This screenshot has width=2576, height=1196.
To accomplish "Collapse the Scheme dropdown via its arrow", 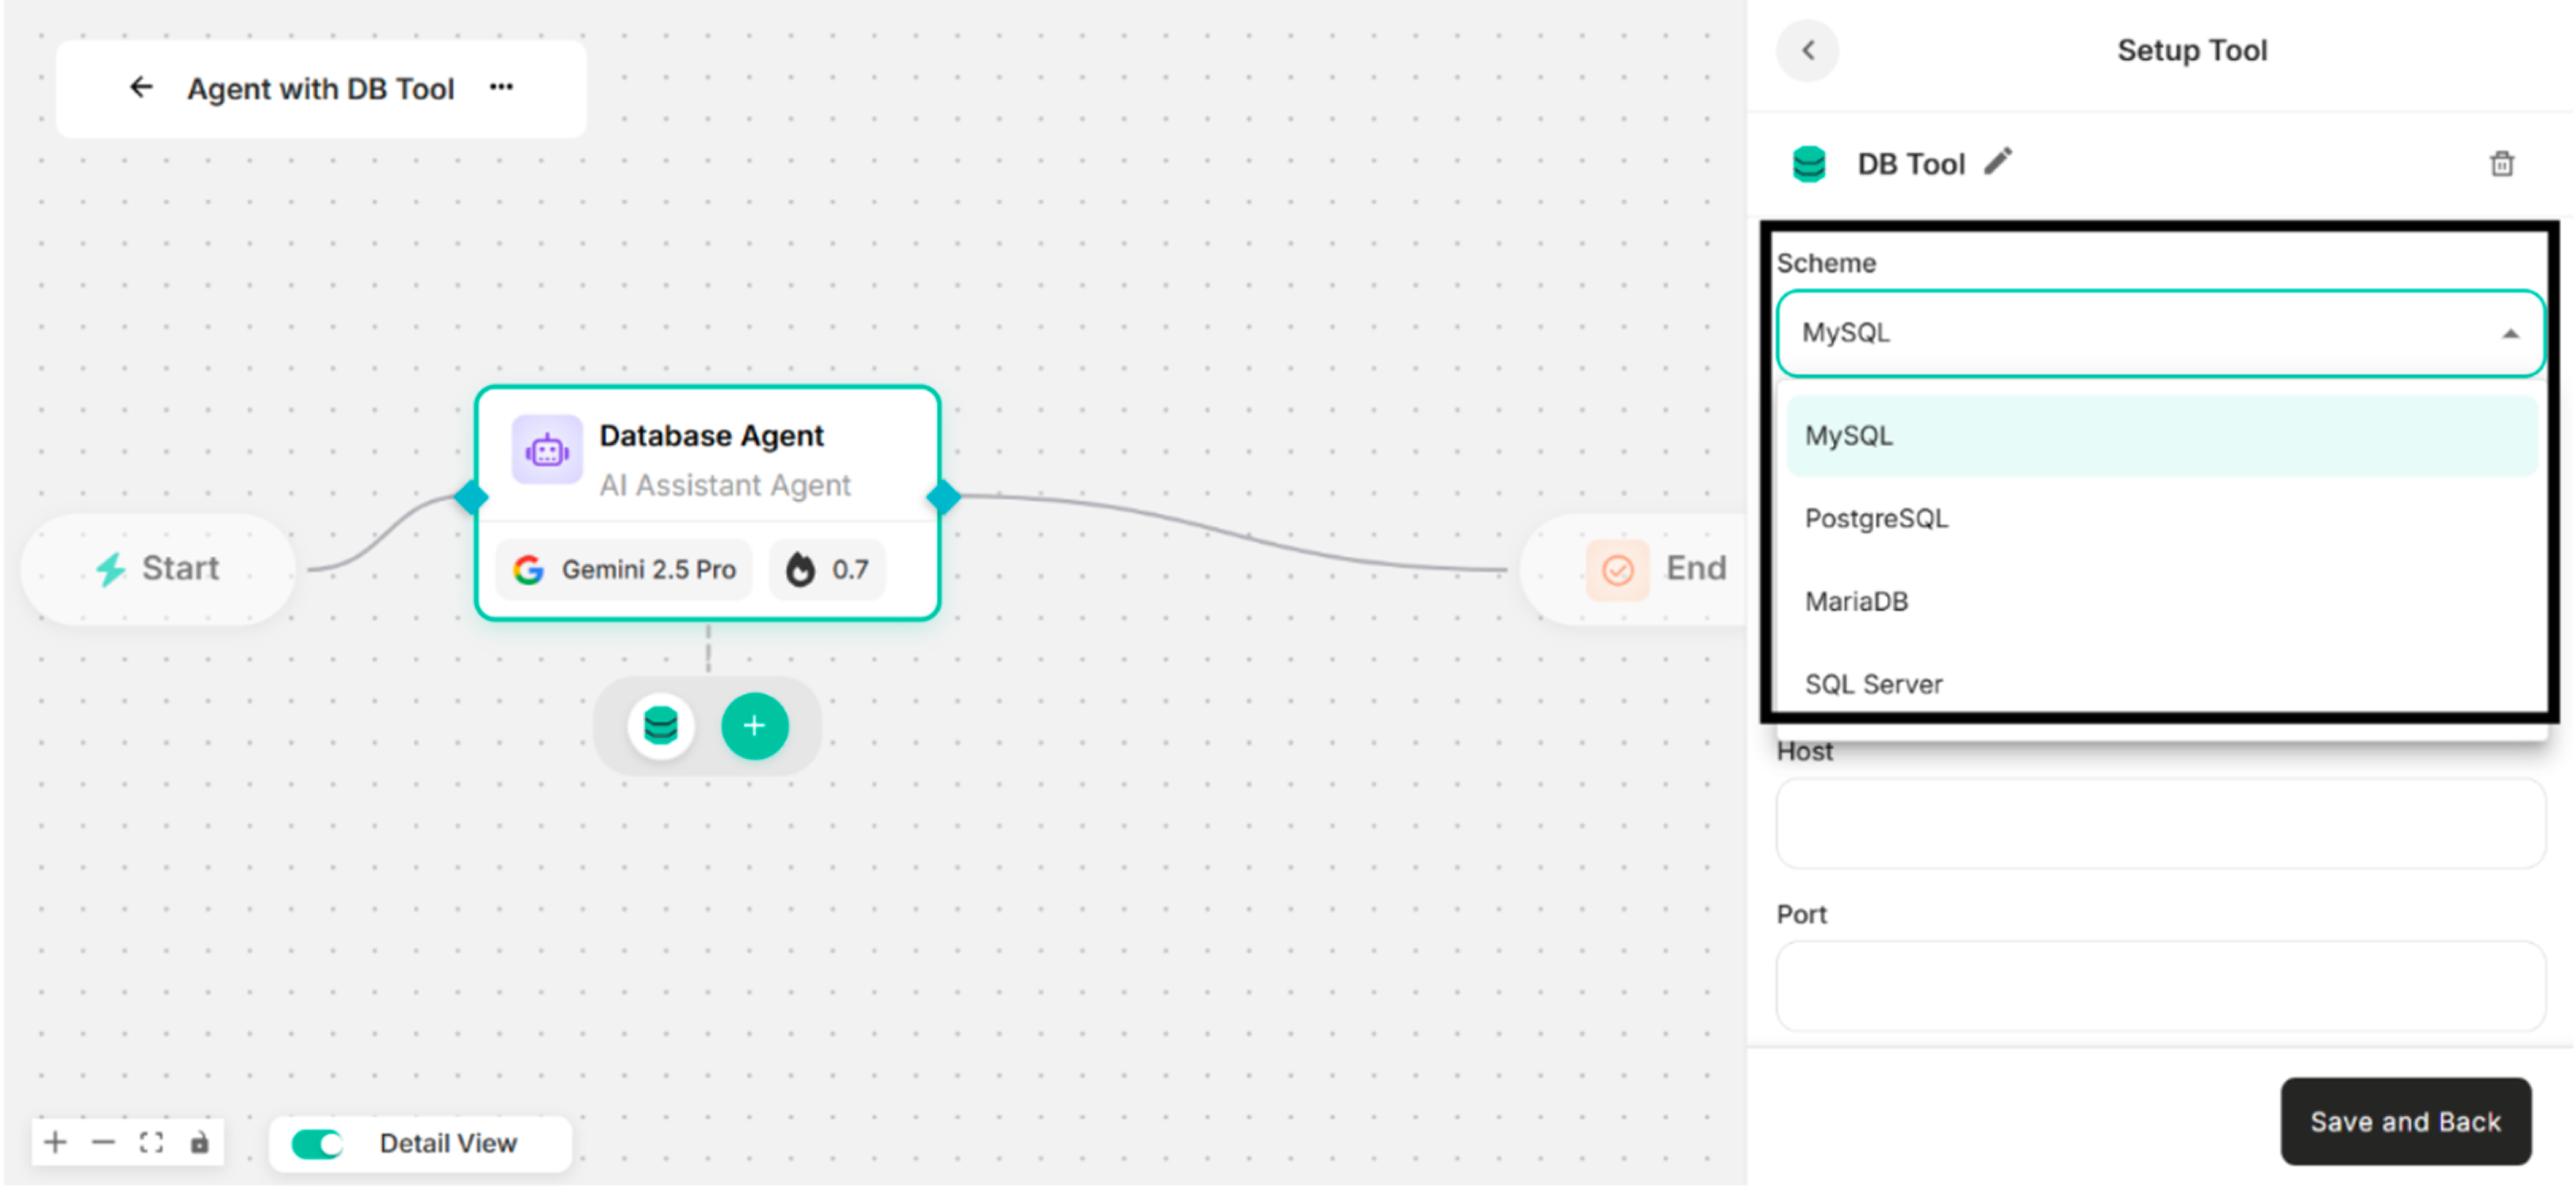I will tap(2510, 335).
